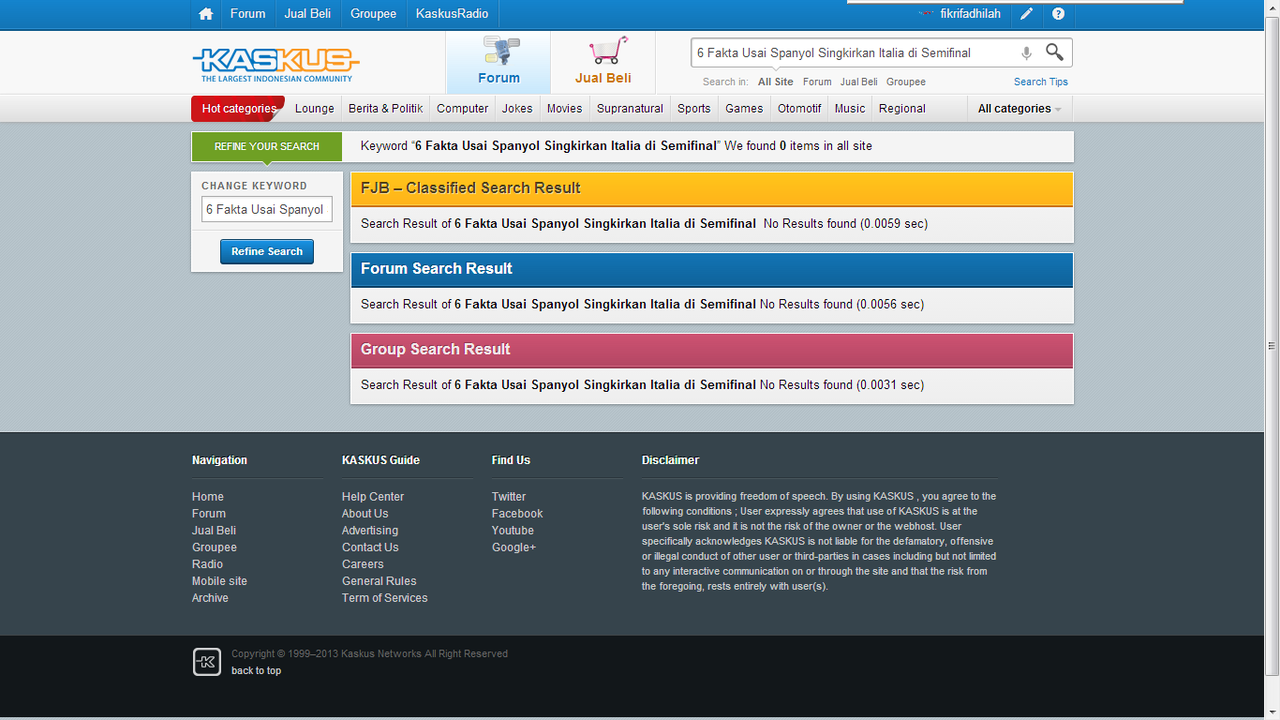
Task: Open the Facebook link in footer
Action: [x=517, y=514]
